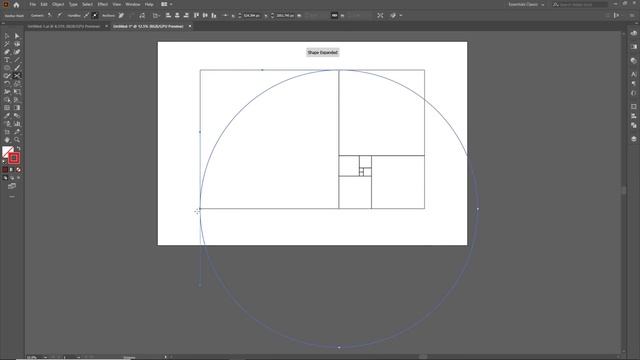Select the Paintbrush tool
This screenshot has height=360, width=640.
[x=17, y=68]
